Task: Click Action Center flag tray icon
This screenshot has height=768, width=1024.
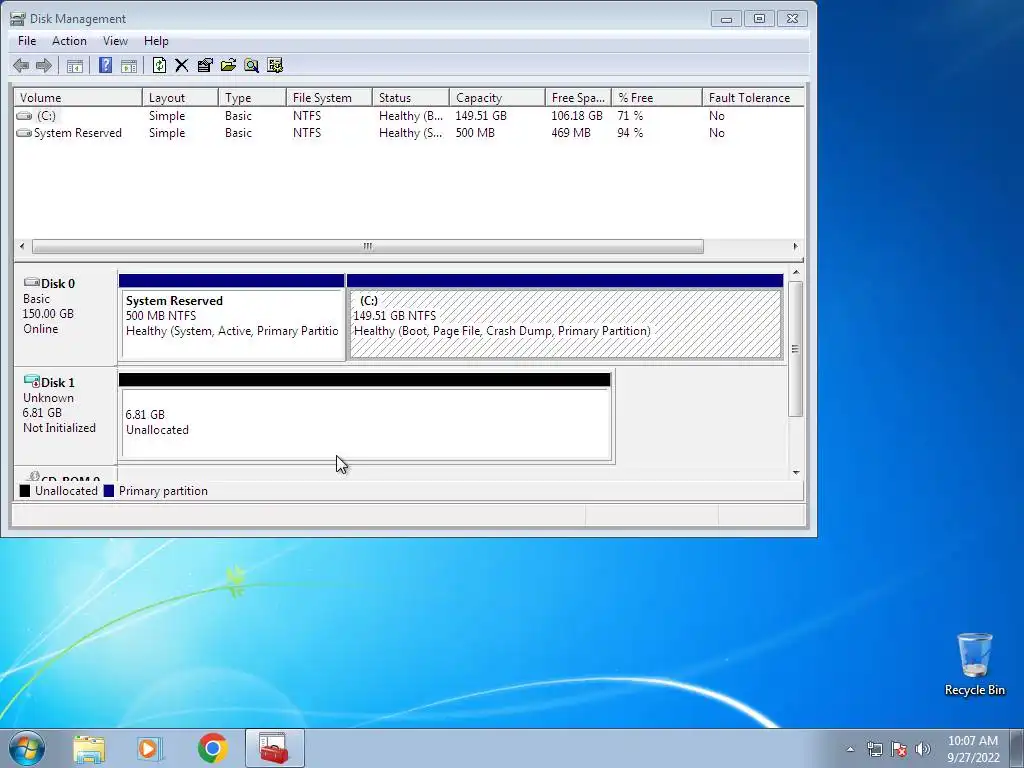Action: (899, 749)
